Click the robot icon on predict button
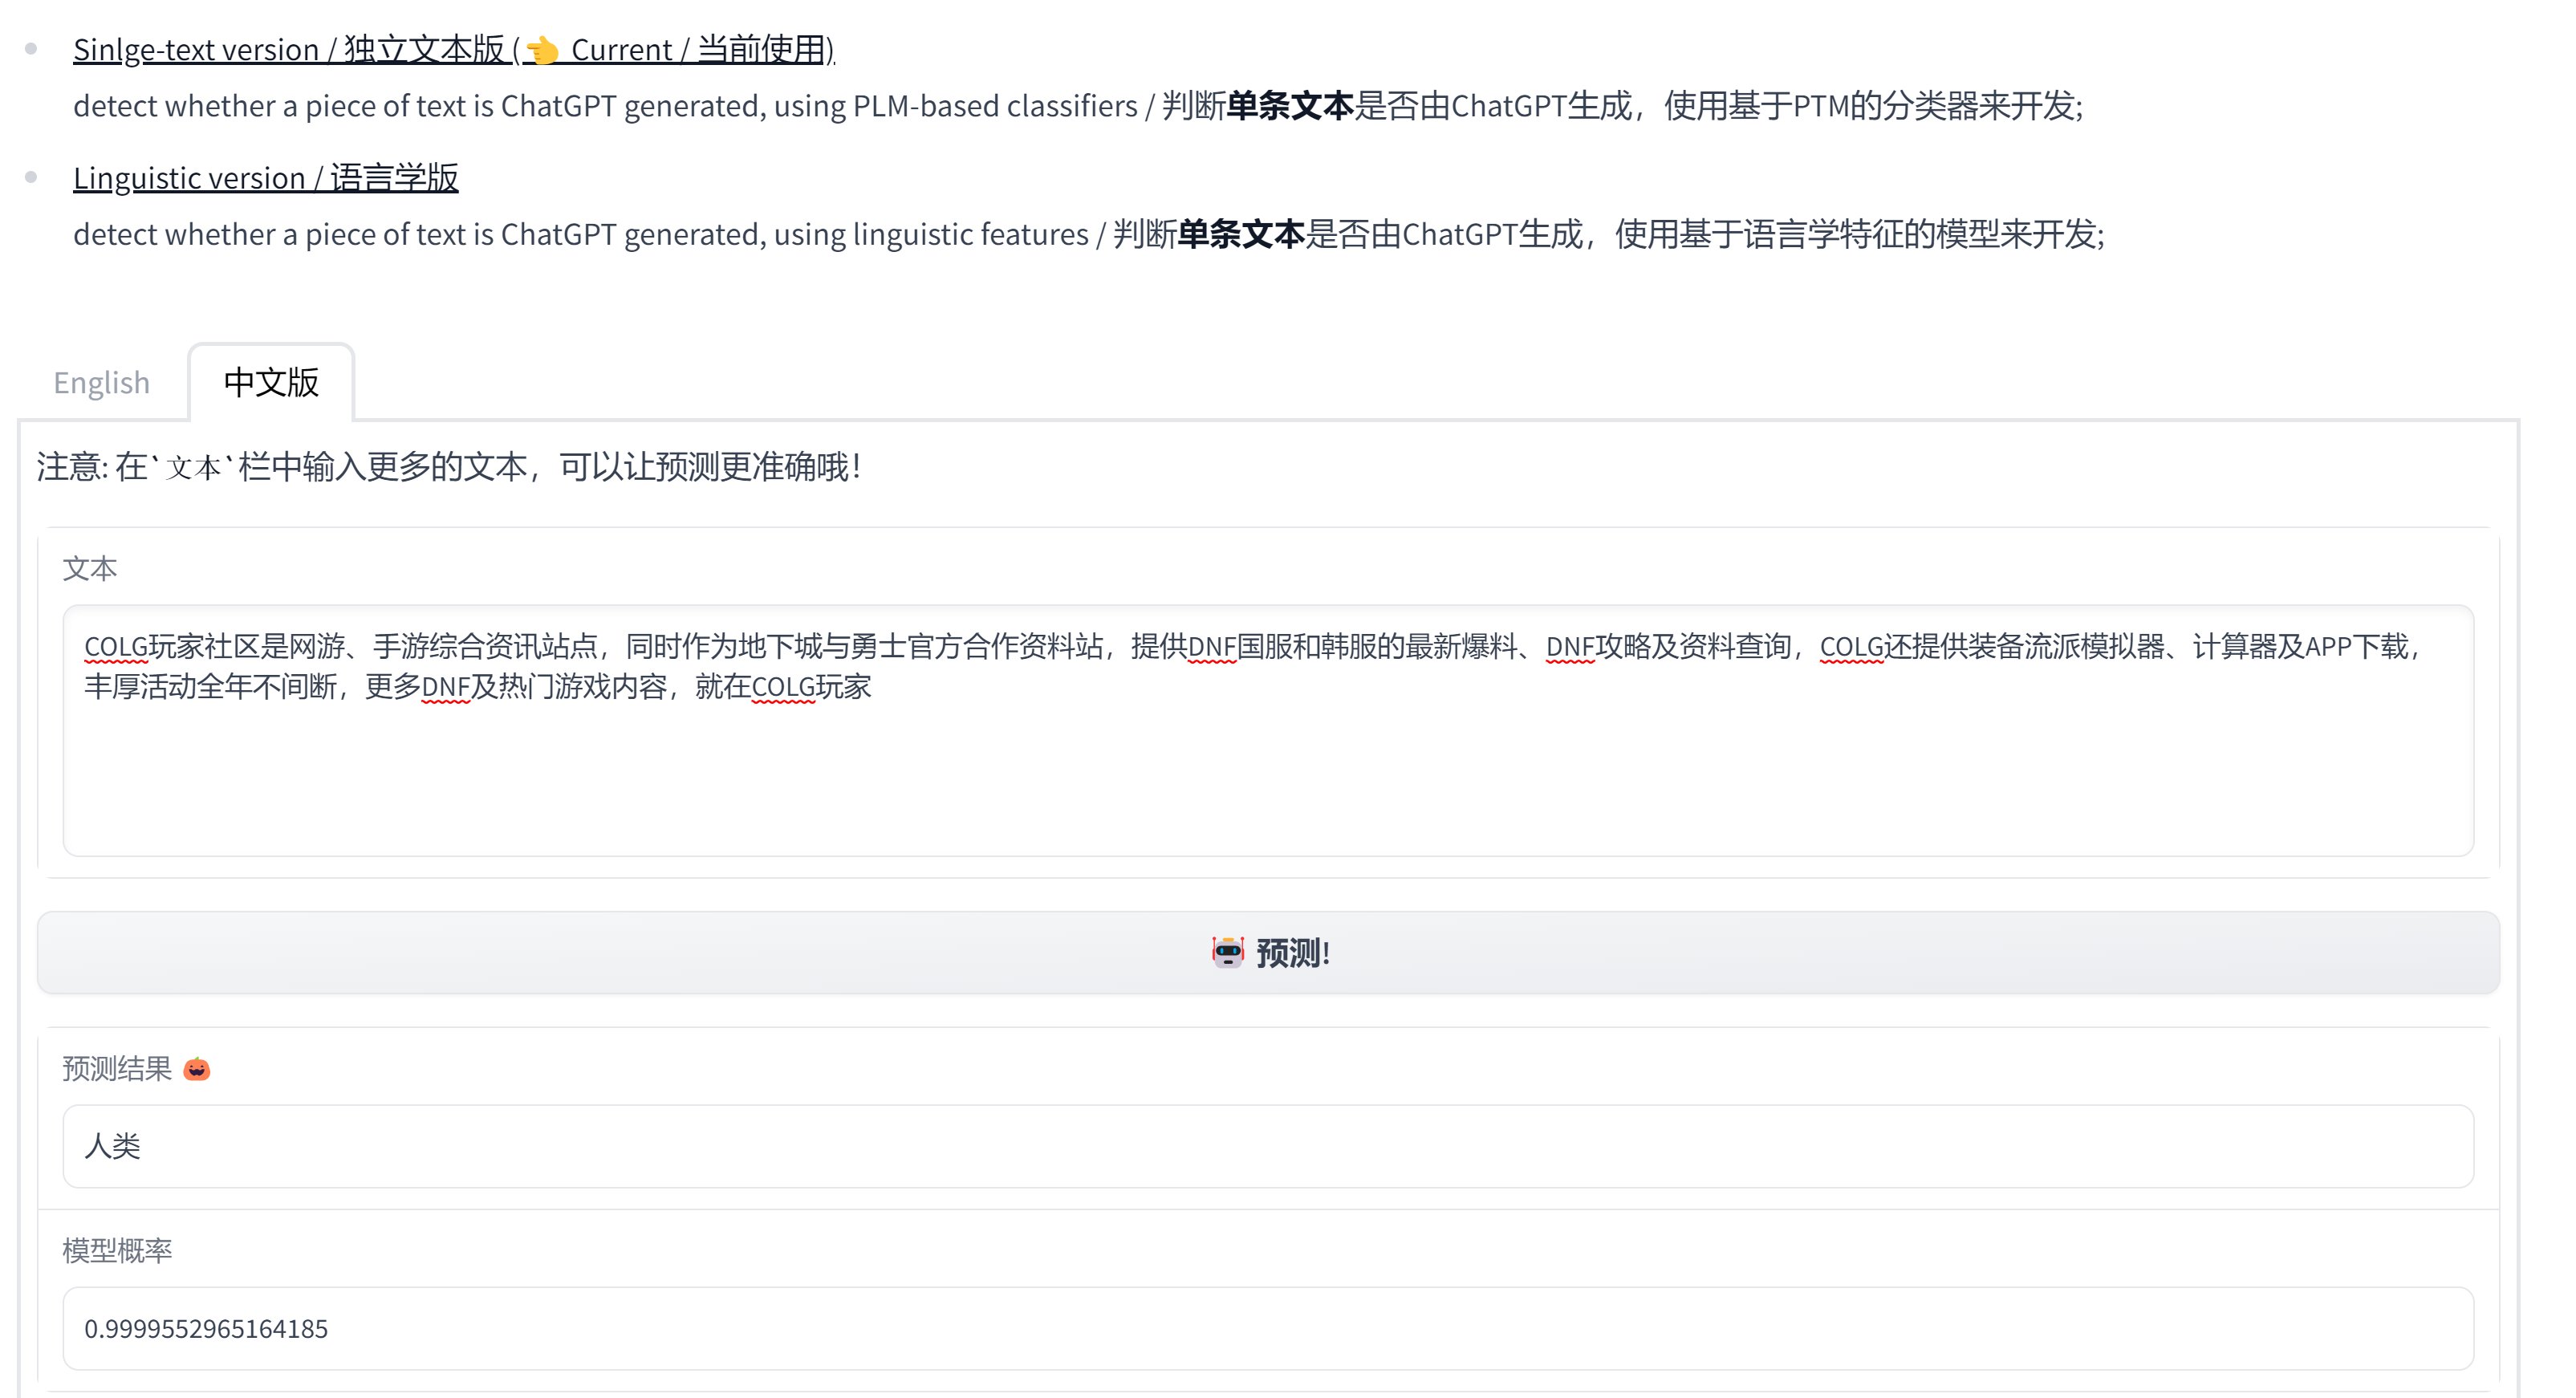 tap(1228, 952)
